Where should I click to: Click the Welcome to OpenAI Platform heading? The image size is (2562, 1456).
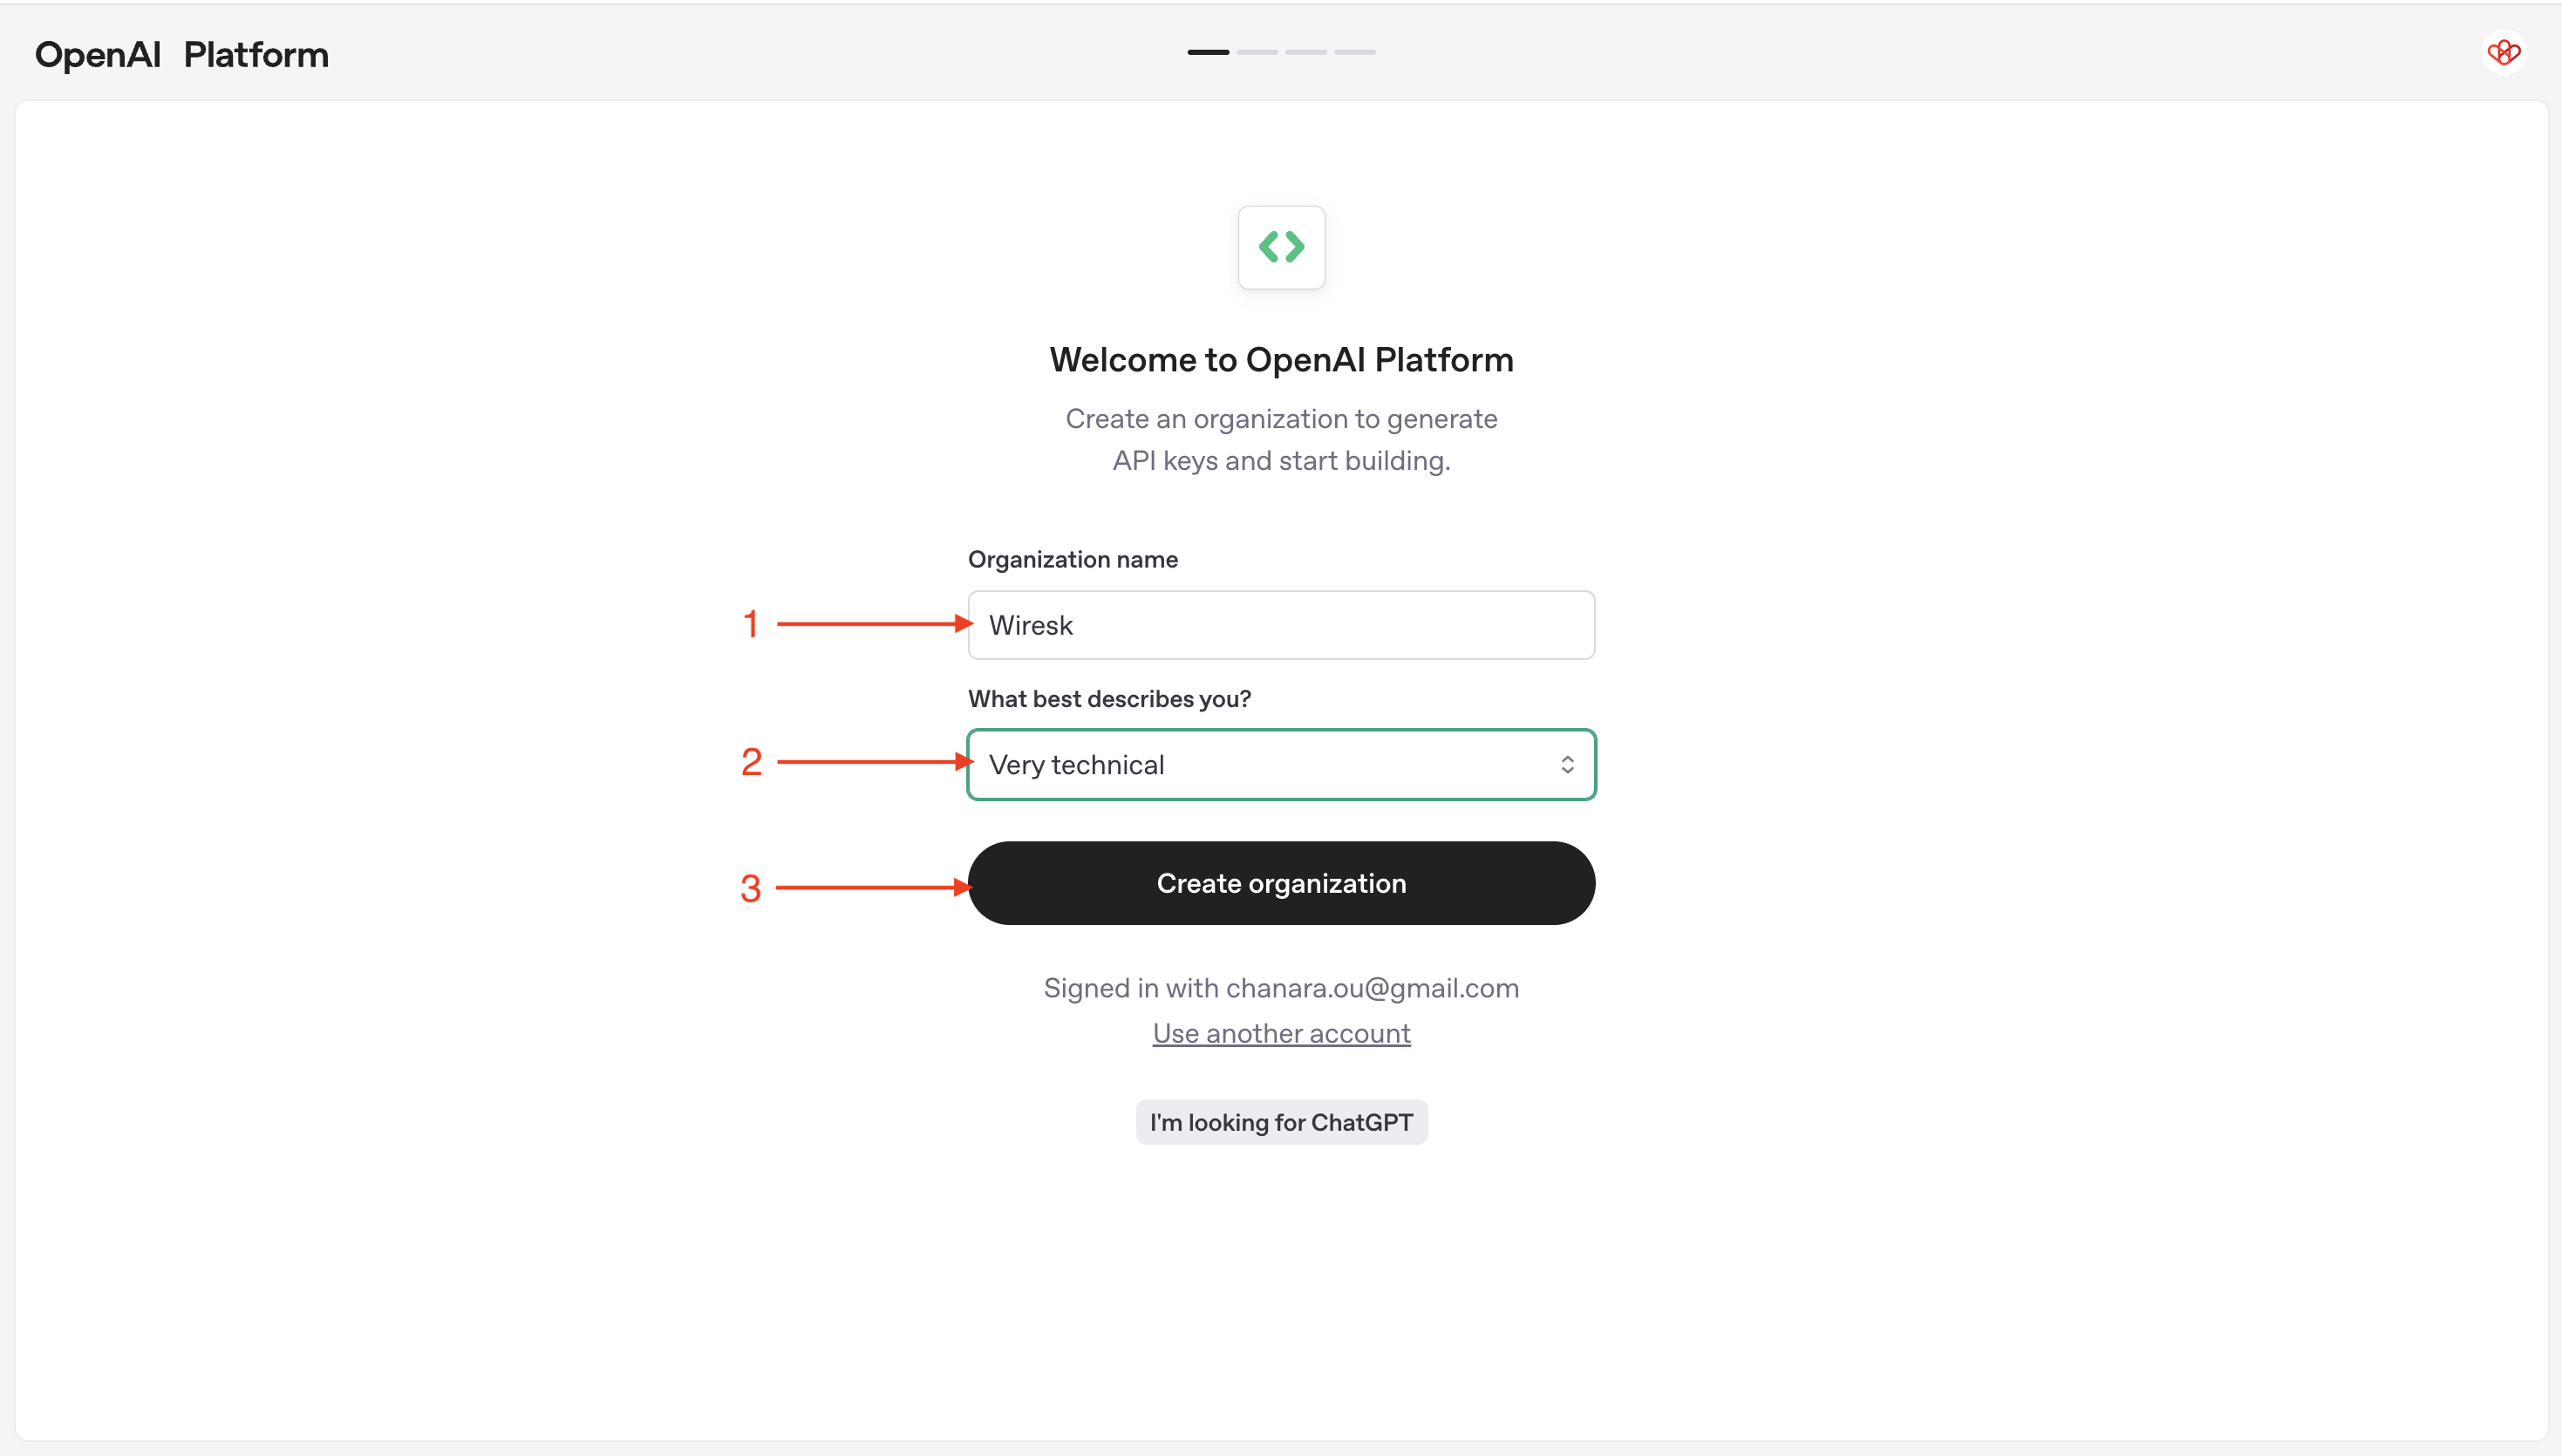(1281, 360)
